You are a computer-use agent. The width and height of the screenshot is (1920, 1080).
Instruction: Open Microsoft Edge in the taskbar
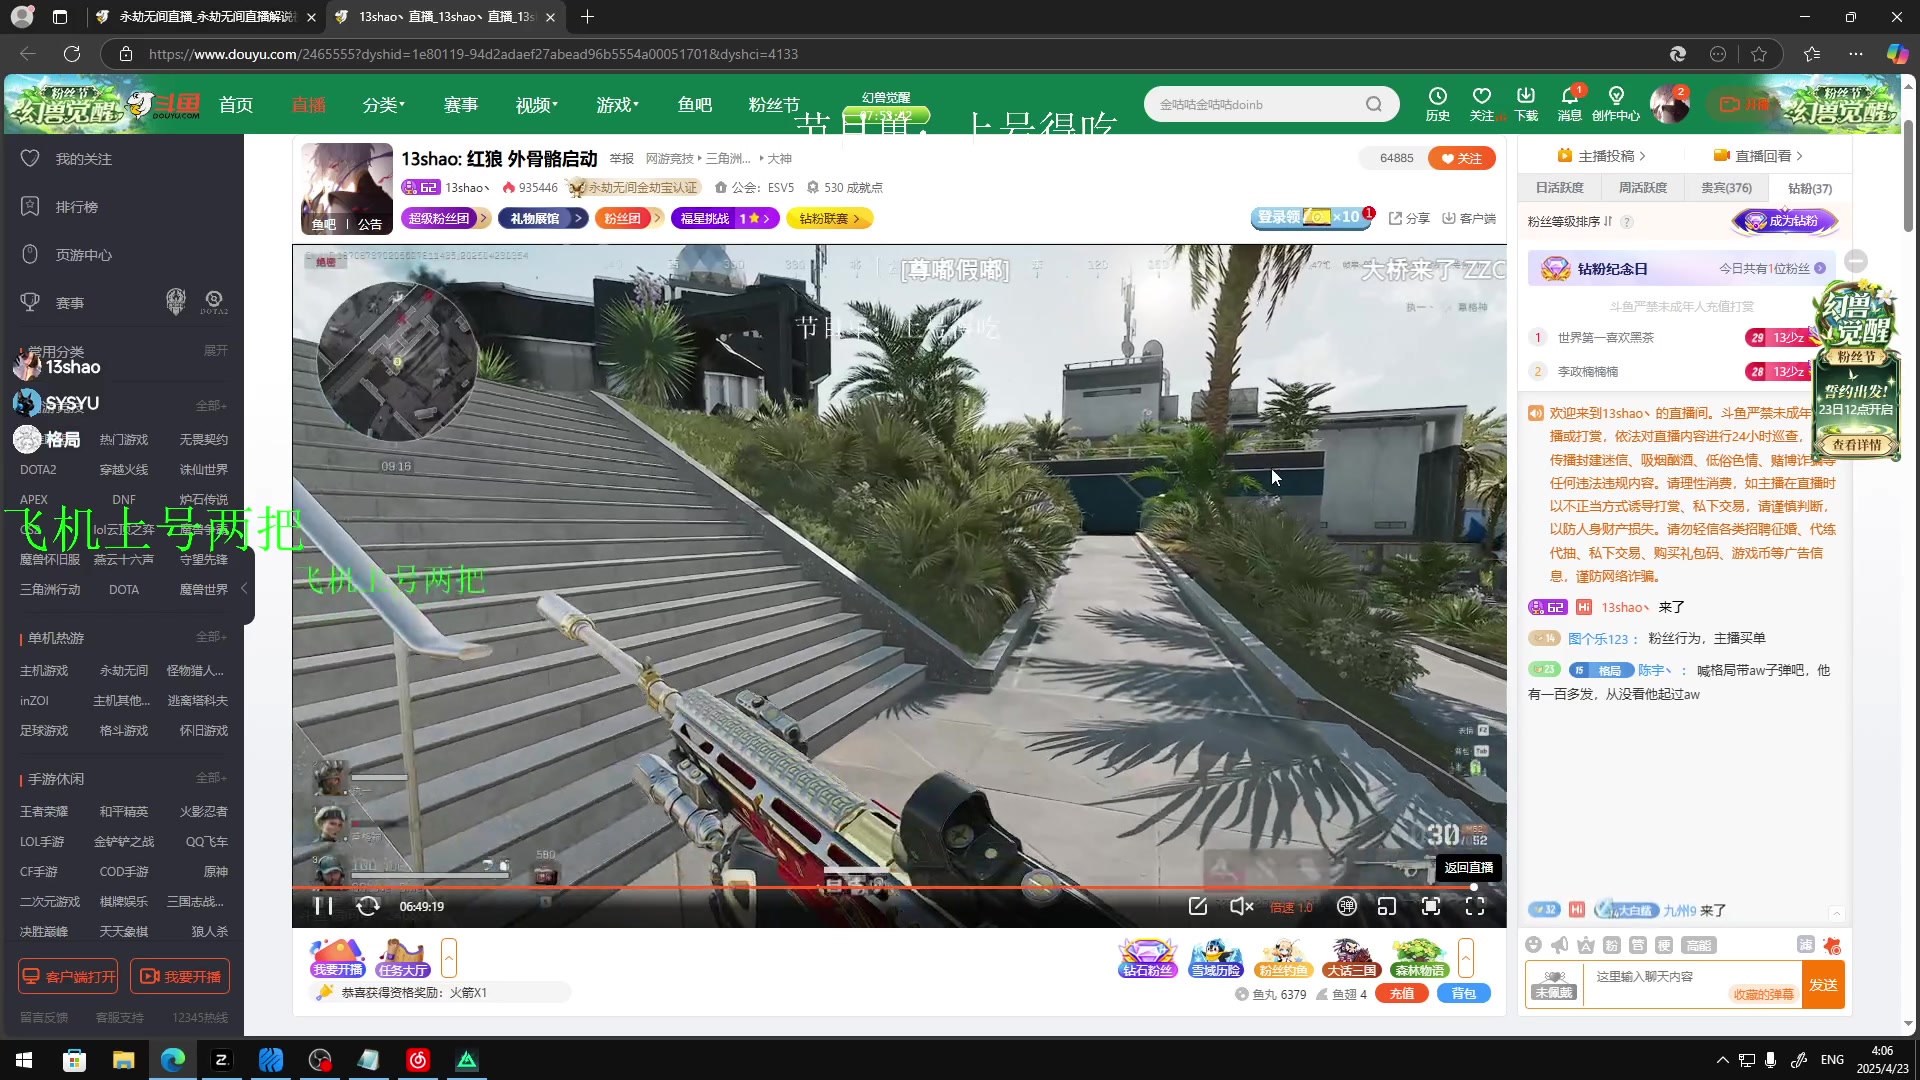pos(173,1060)
